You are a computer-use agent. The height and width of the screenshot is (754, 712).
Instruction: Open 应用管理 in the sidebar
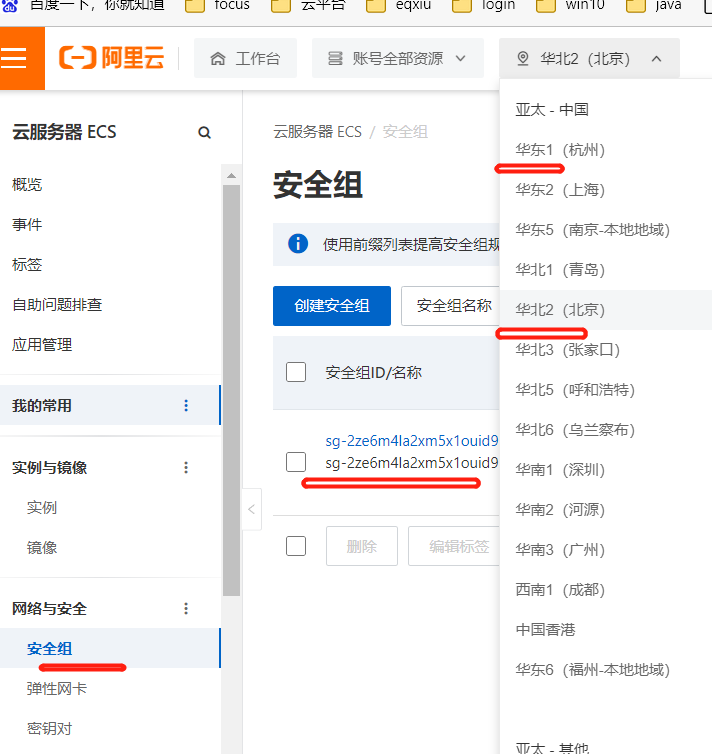[42, 345]
